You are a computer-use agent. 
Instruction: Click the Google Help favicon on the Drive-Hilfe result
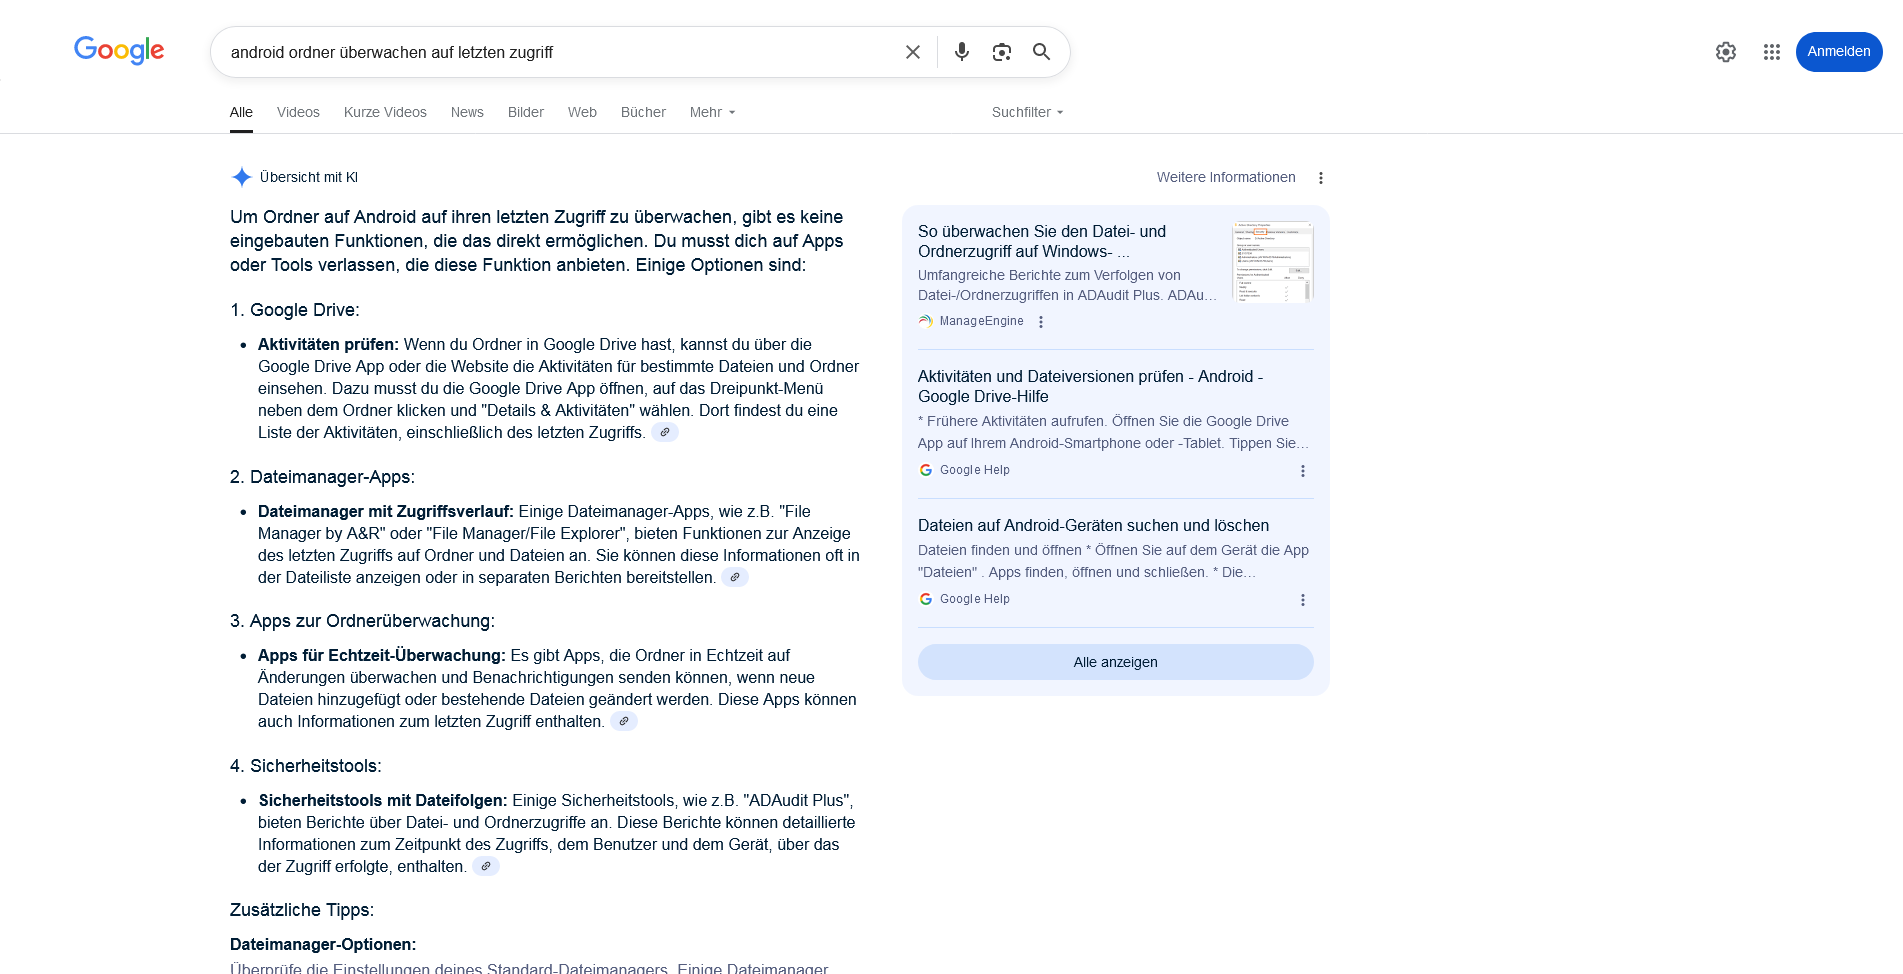point(925,469)
